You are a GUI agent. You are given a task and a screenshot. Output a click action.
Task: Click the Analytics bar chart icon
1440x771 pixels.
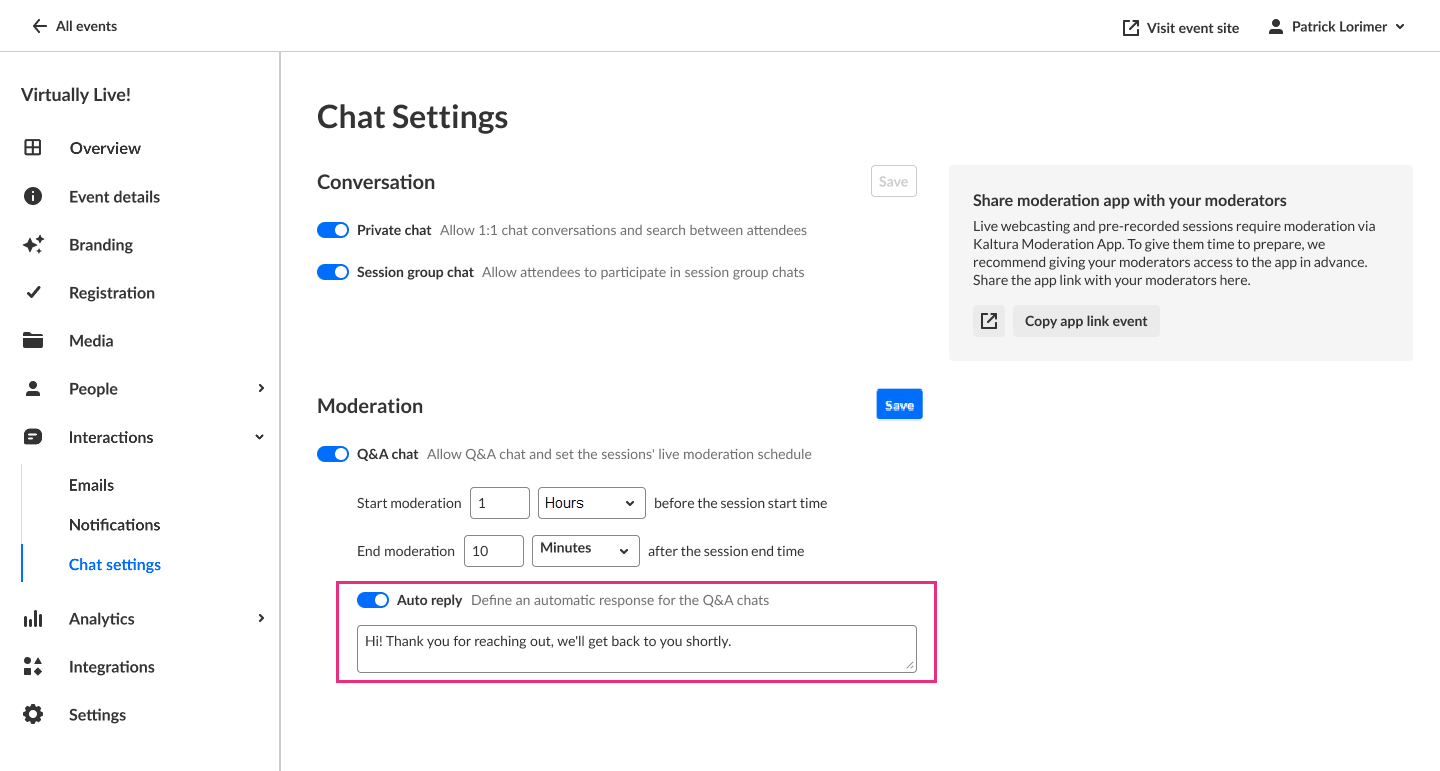(x=33, y=619)
